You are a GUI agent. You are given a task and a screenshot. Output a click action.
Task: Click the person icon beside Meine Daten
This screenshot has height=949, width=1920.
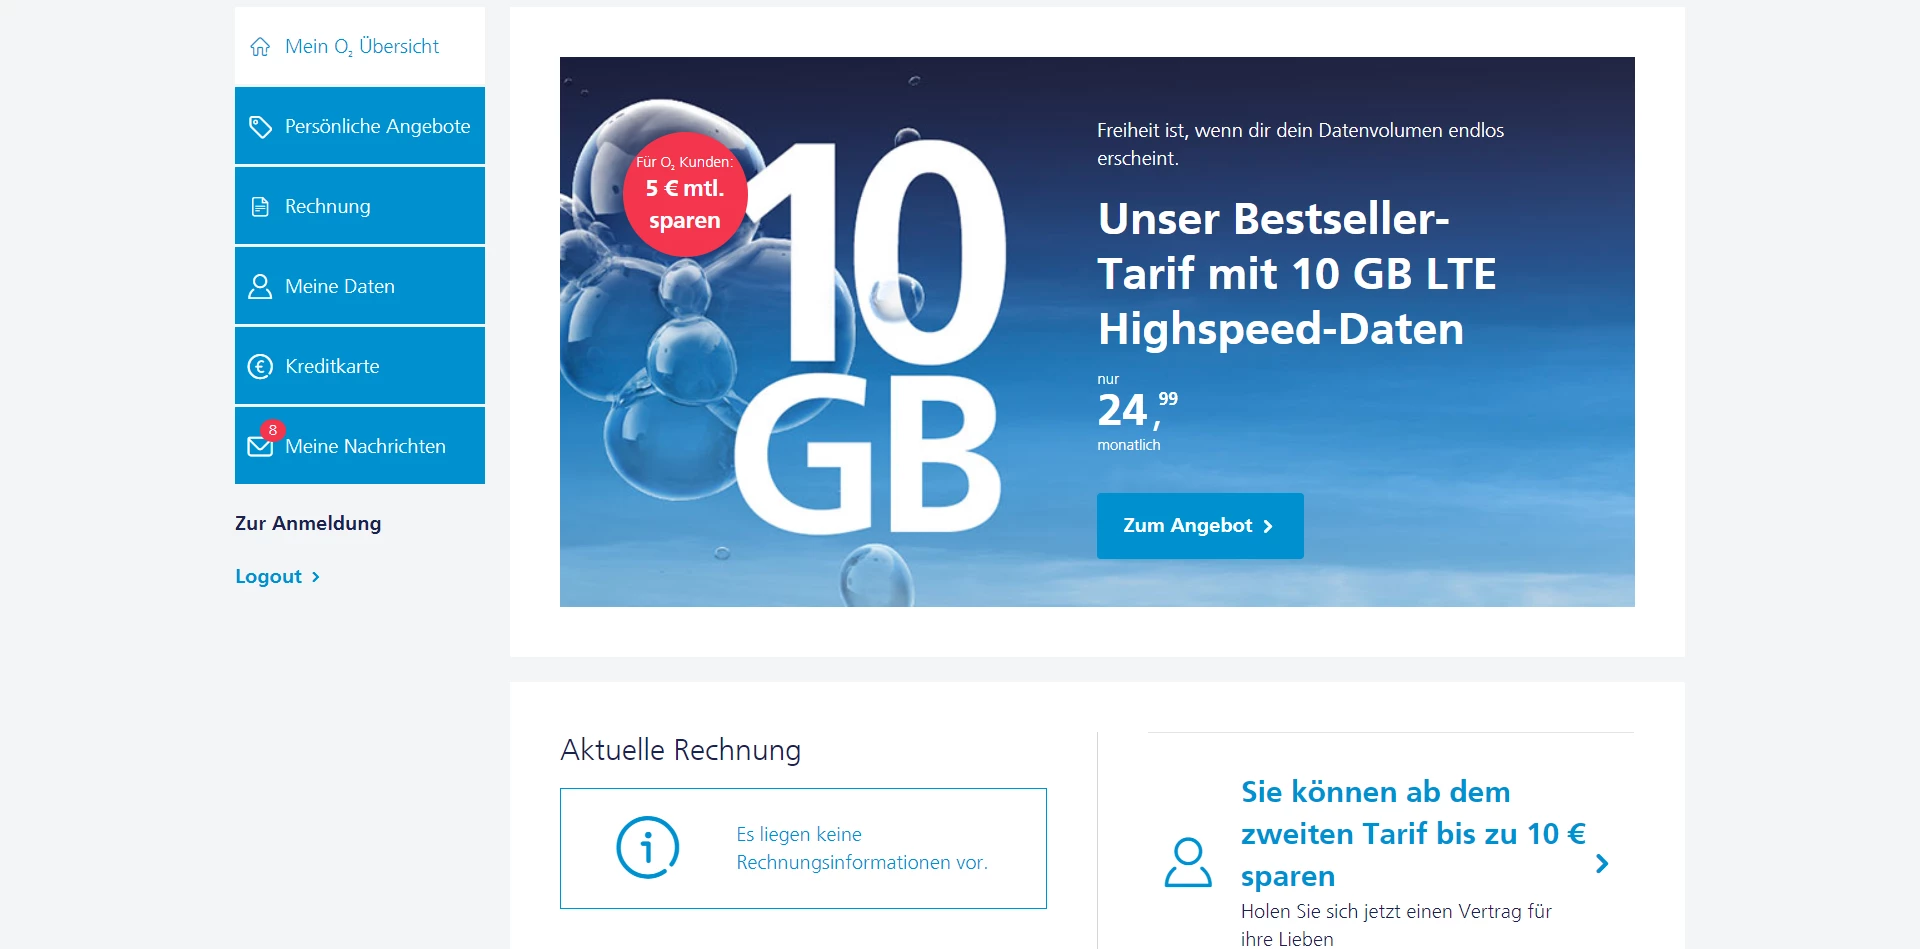(260, 287)
